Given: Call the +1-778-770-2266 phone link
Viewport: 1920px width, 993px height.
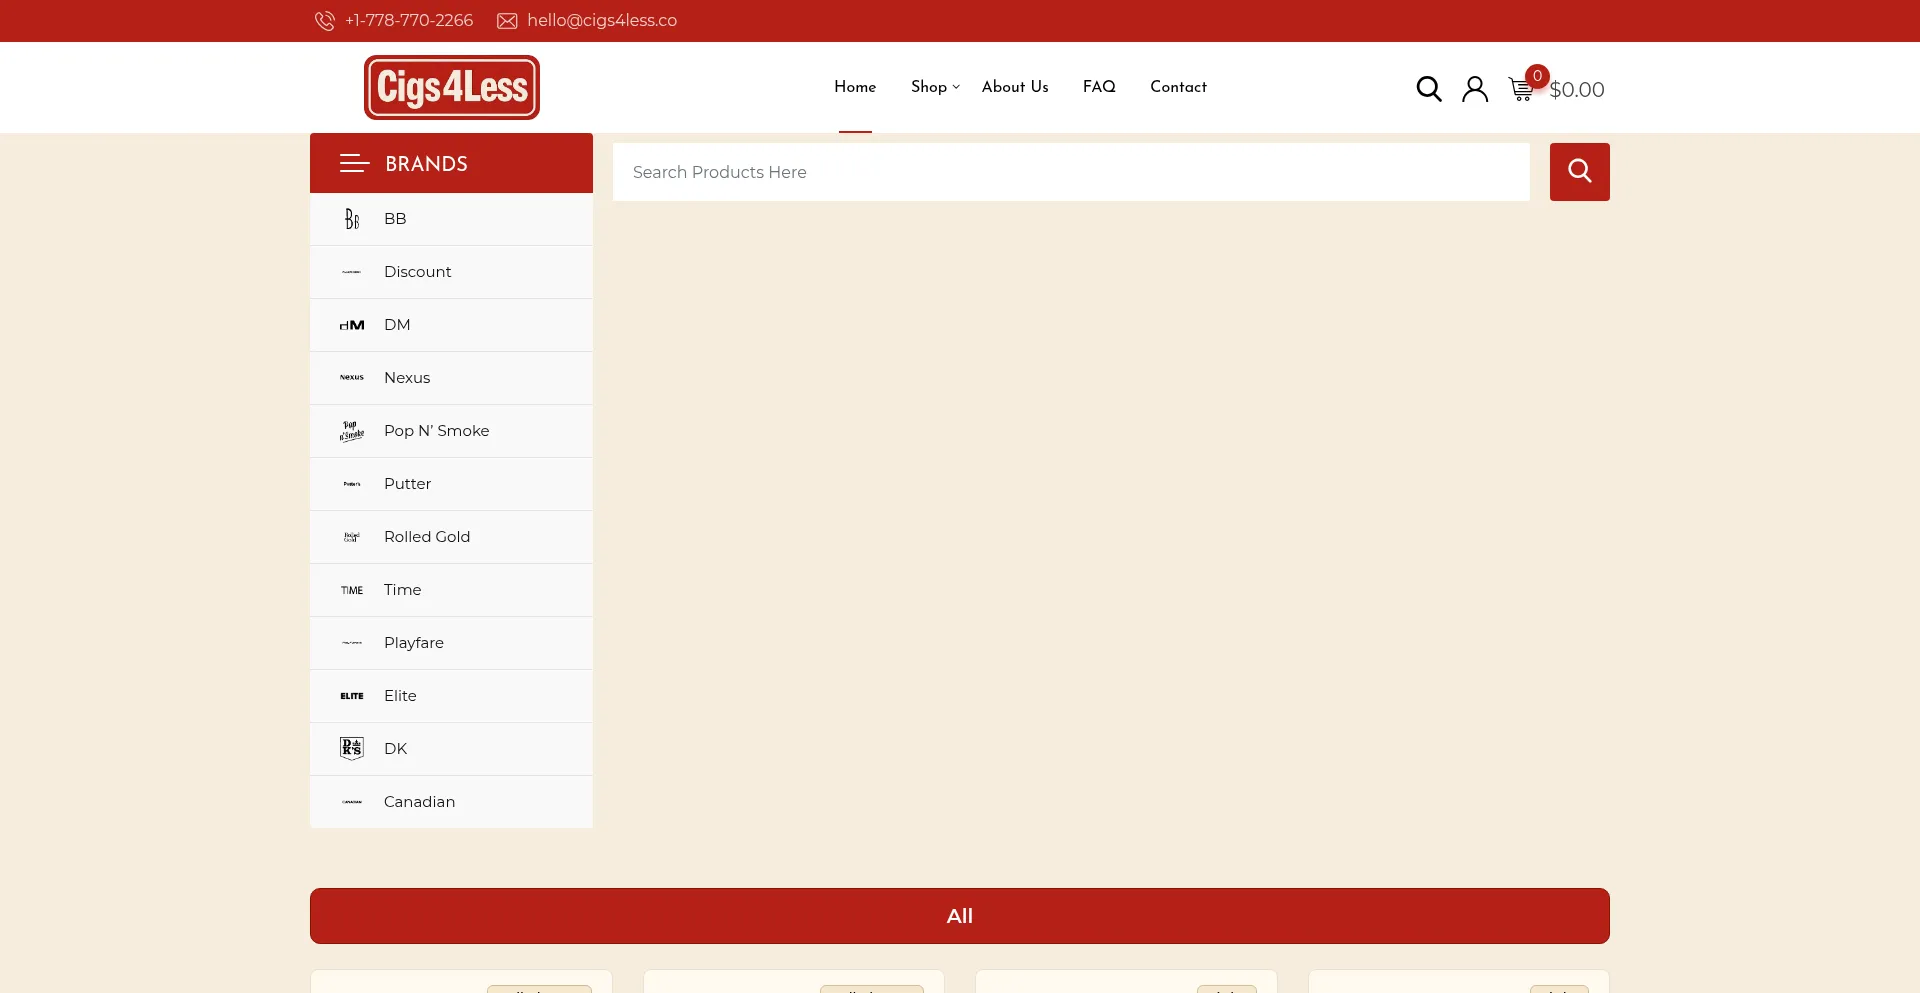Looking at the screenshot, I should pos(409,21).
